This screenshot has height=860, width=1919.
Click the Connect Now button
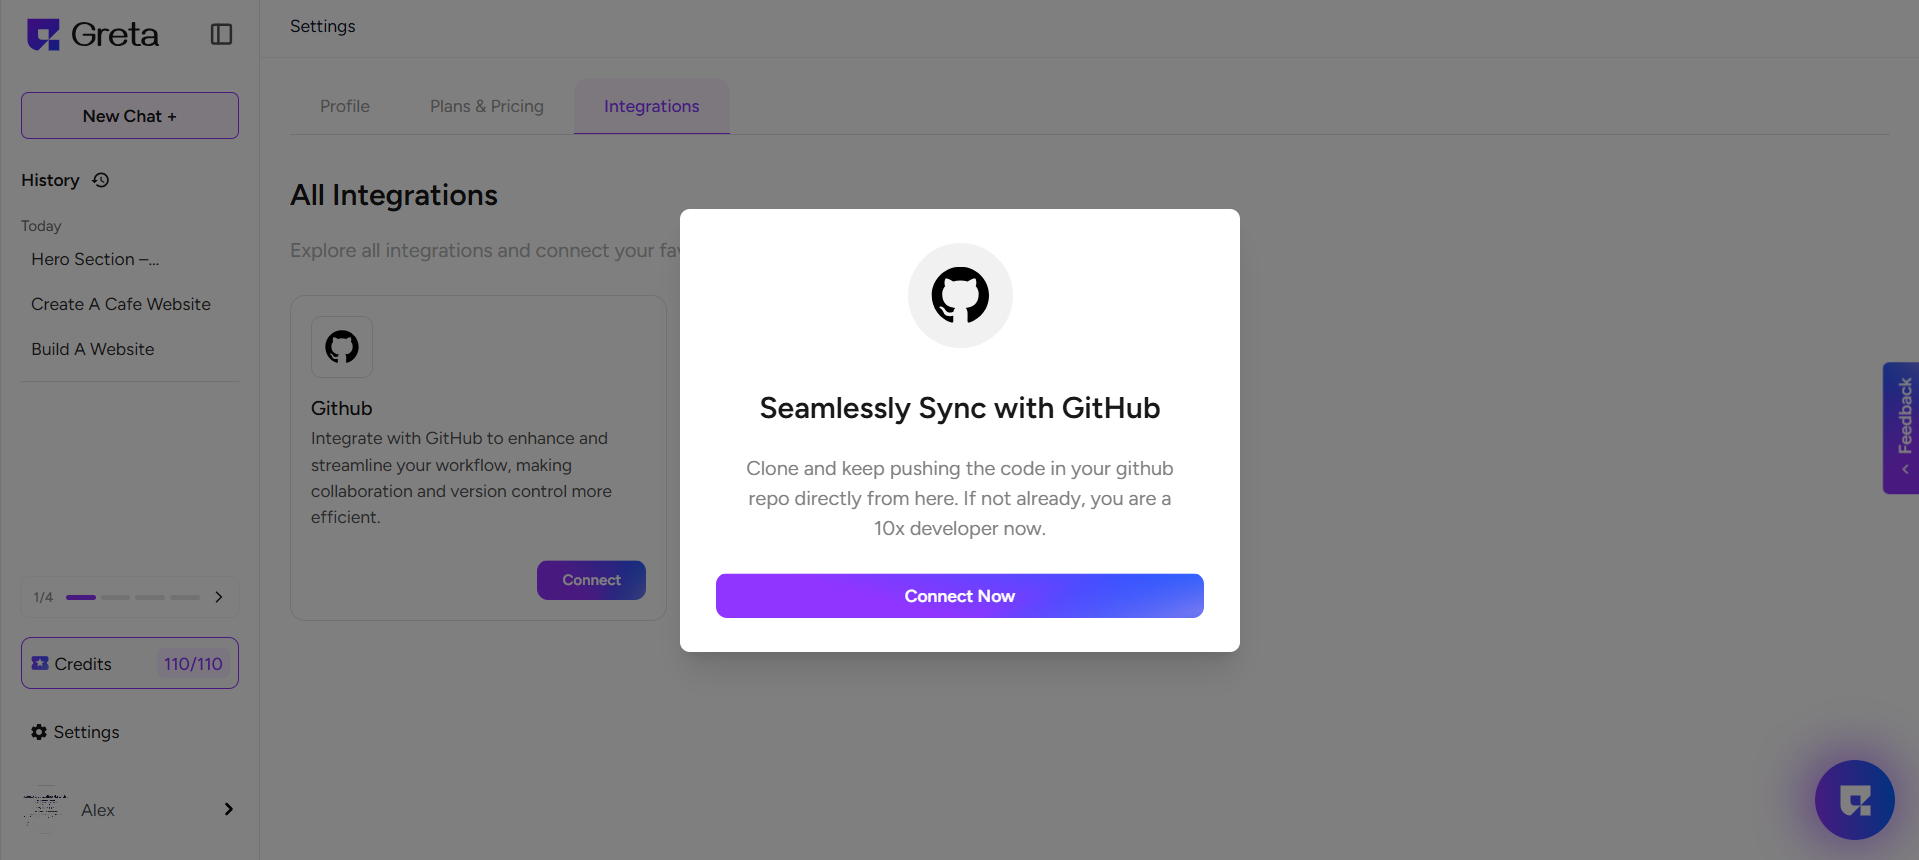click(x=960, y=596)
